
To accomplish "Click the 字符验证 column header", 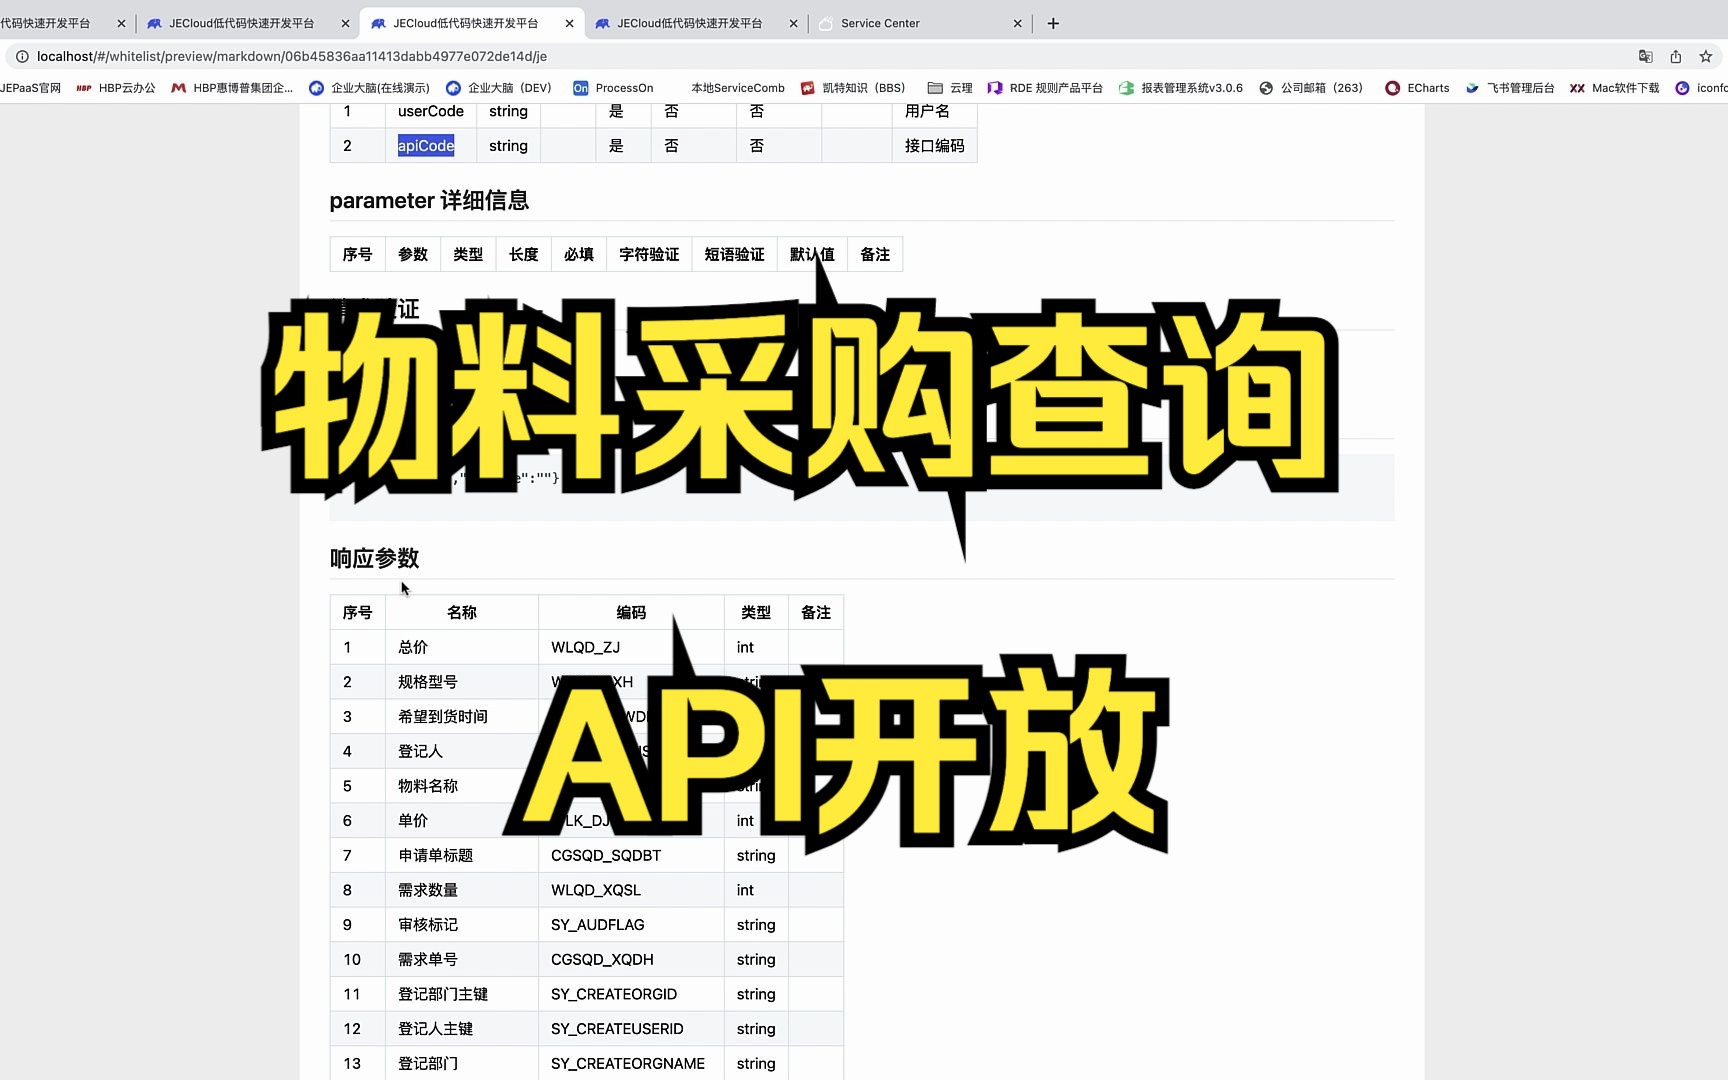I will click(x=649, y=255).
